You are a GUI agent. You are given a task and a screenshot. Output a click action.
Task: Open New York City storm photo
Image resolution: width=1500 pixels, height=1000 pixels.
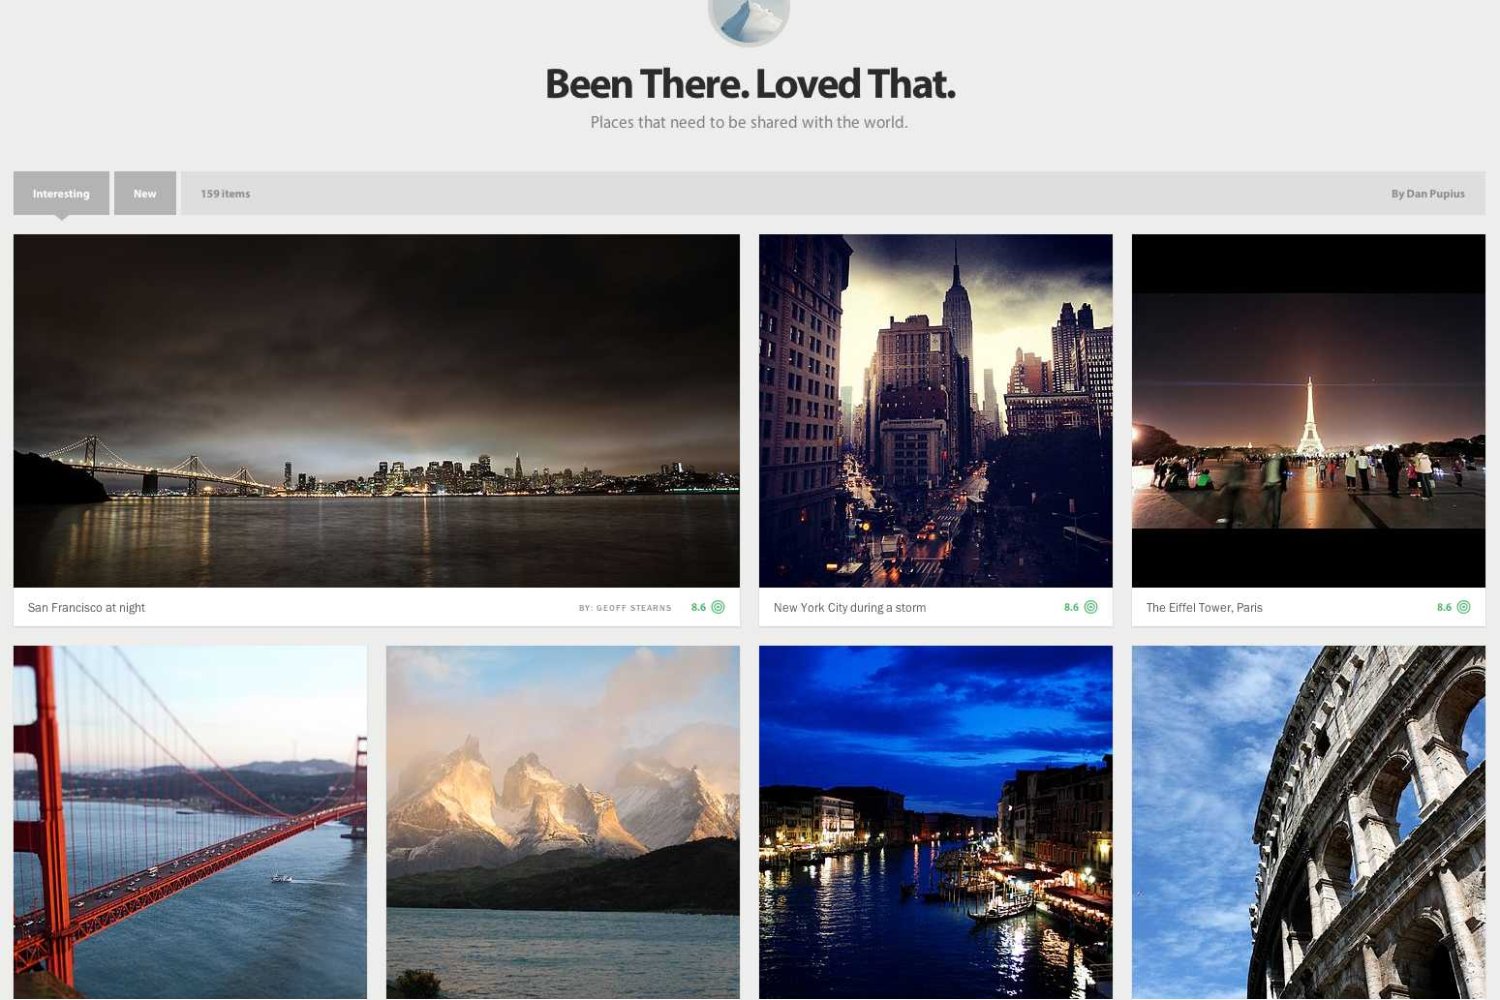(936, 411)
